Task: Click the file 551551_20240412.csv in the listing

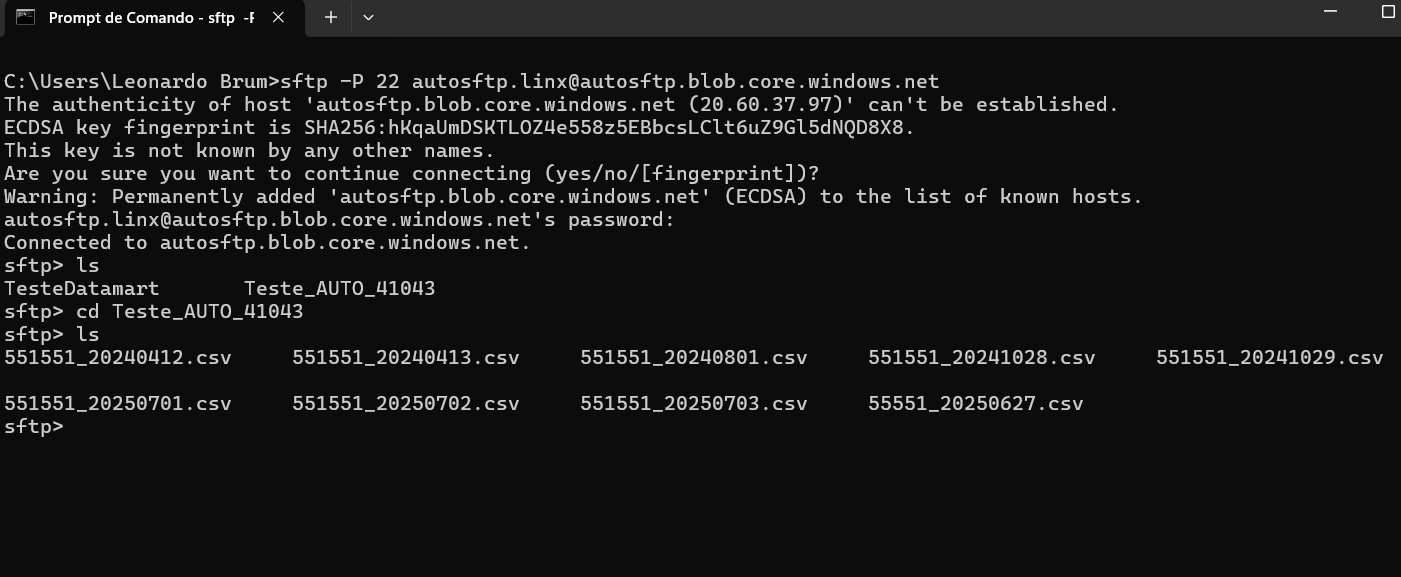Action: [118, 358]
